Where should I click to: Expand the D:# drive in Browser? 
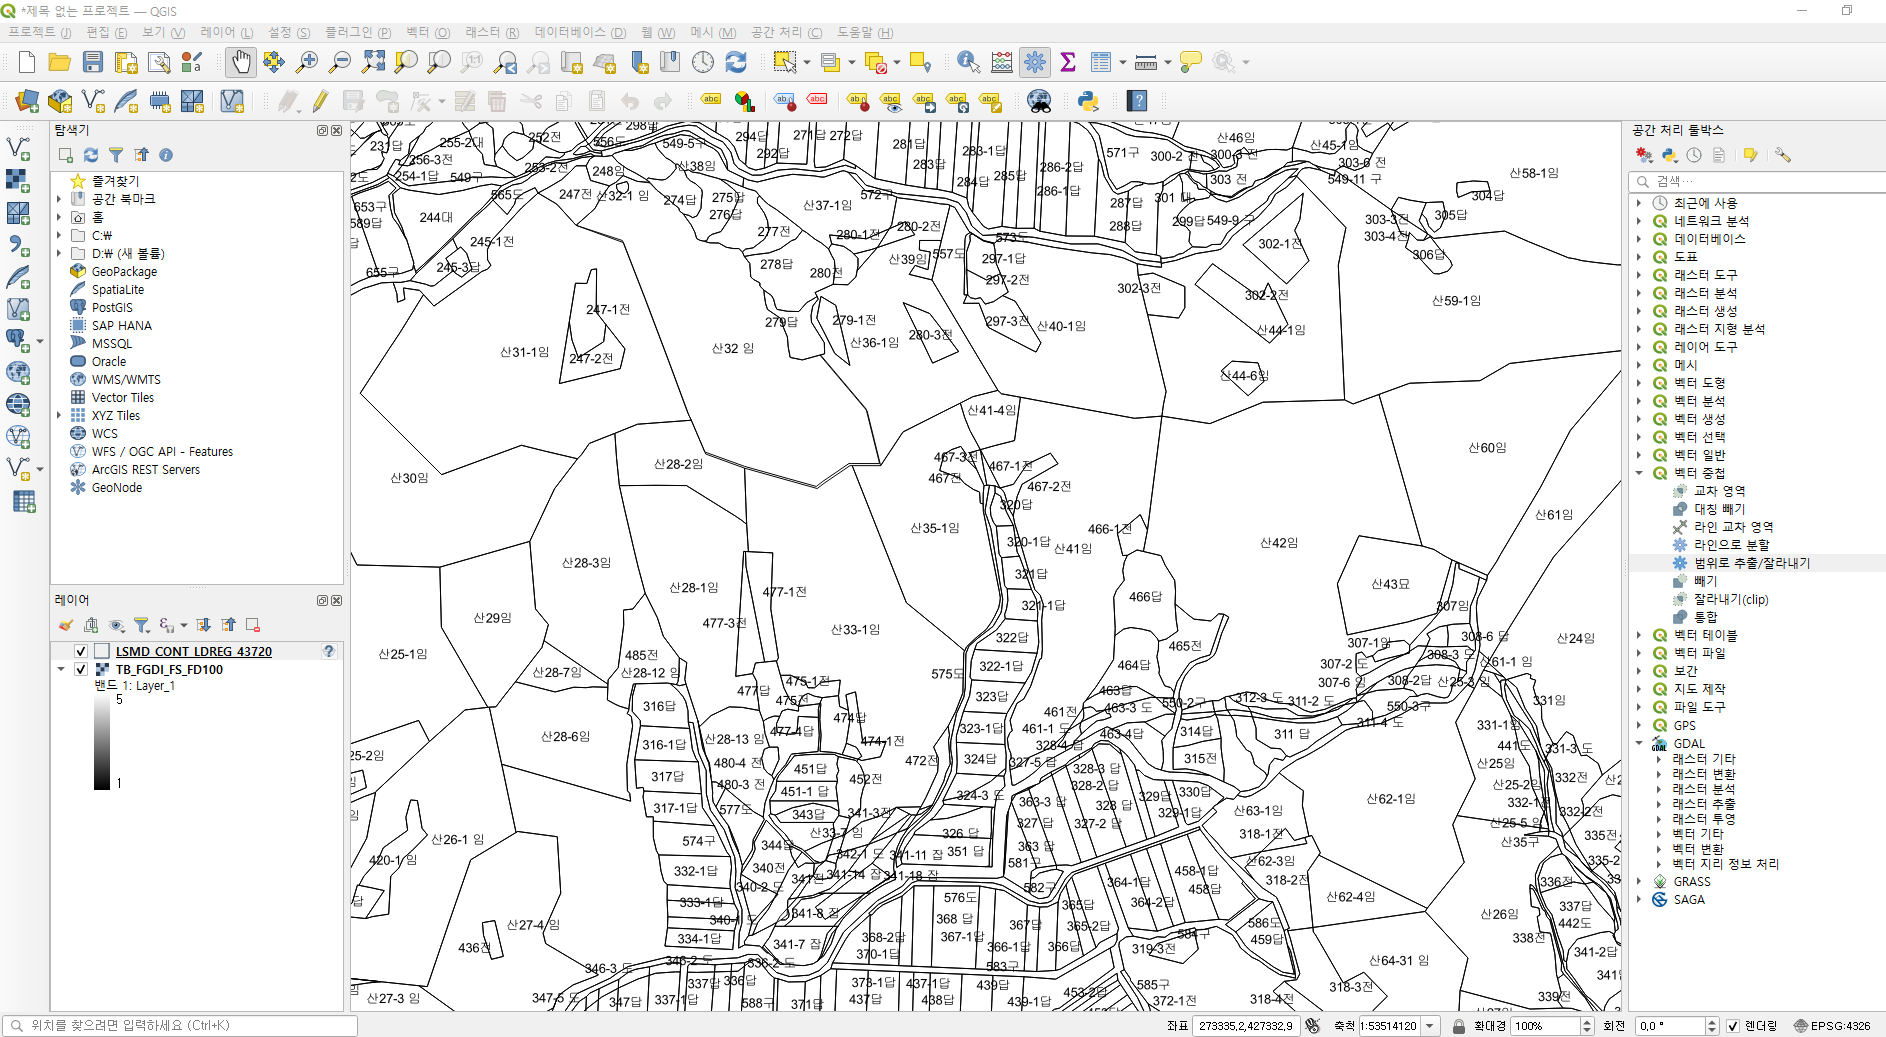[59, 253]
